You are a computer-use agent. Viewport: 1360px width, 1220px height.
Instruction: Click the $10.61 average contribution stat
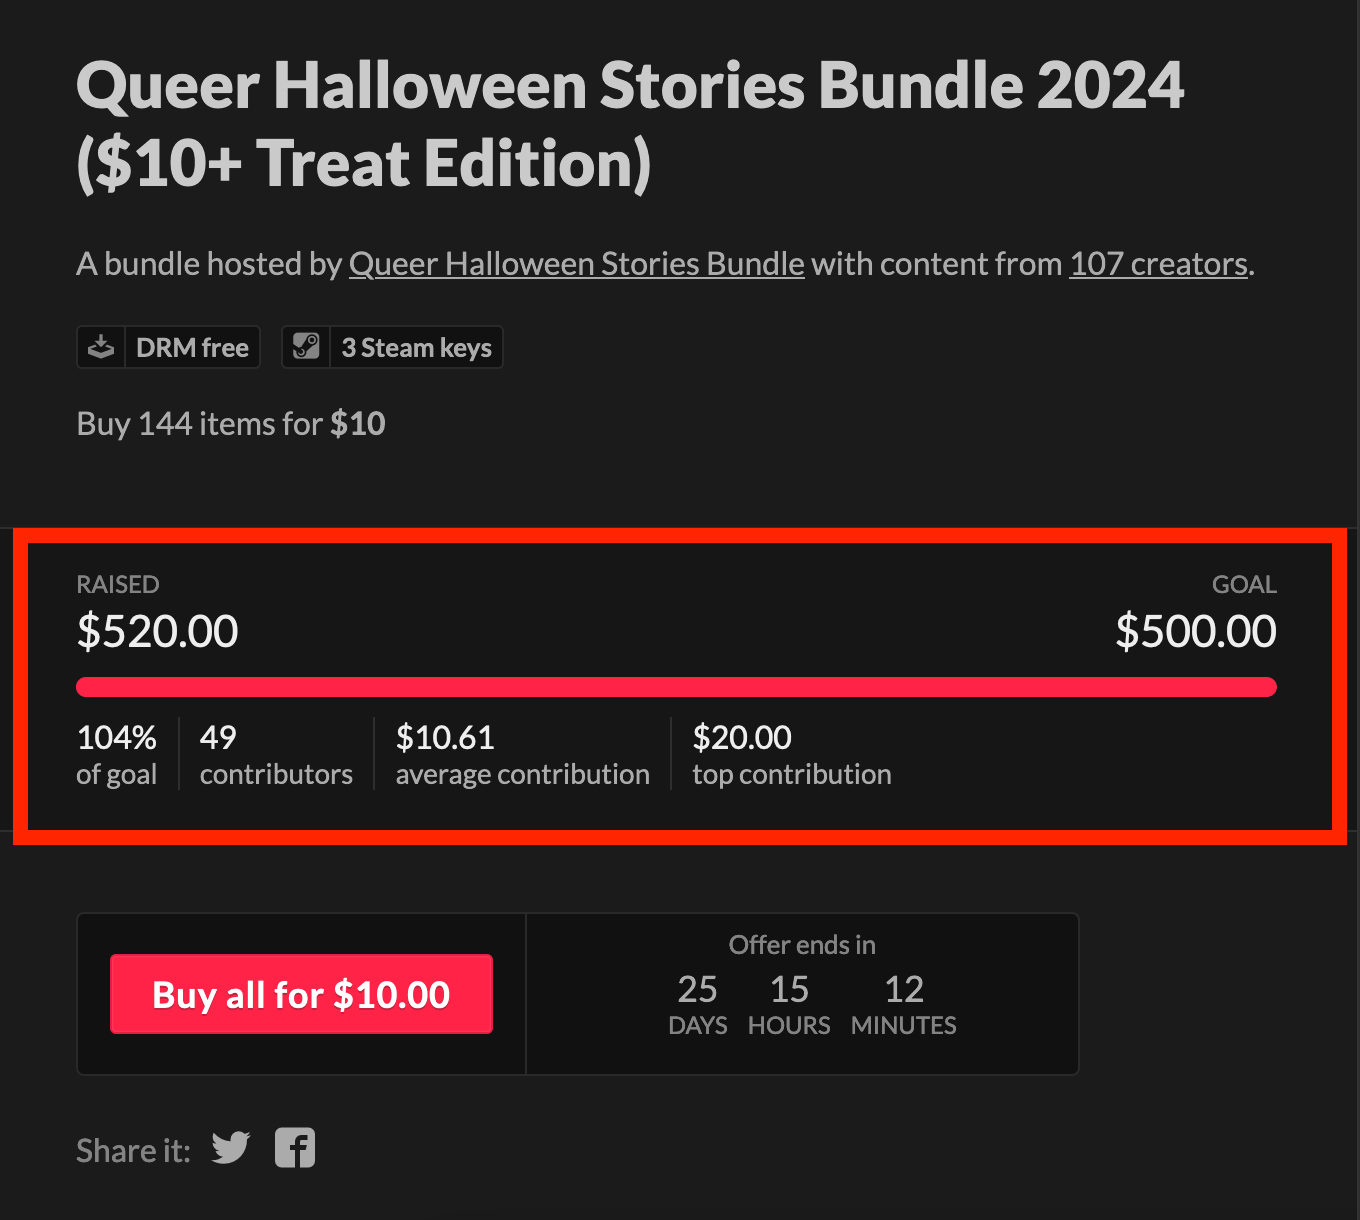[x=522, y=754]
